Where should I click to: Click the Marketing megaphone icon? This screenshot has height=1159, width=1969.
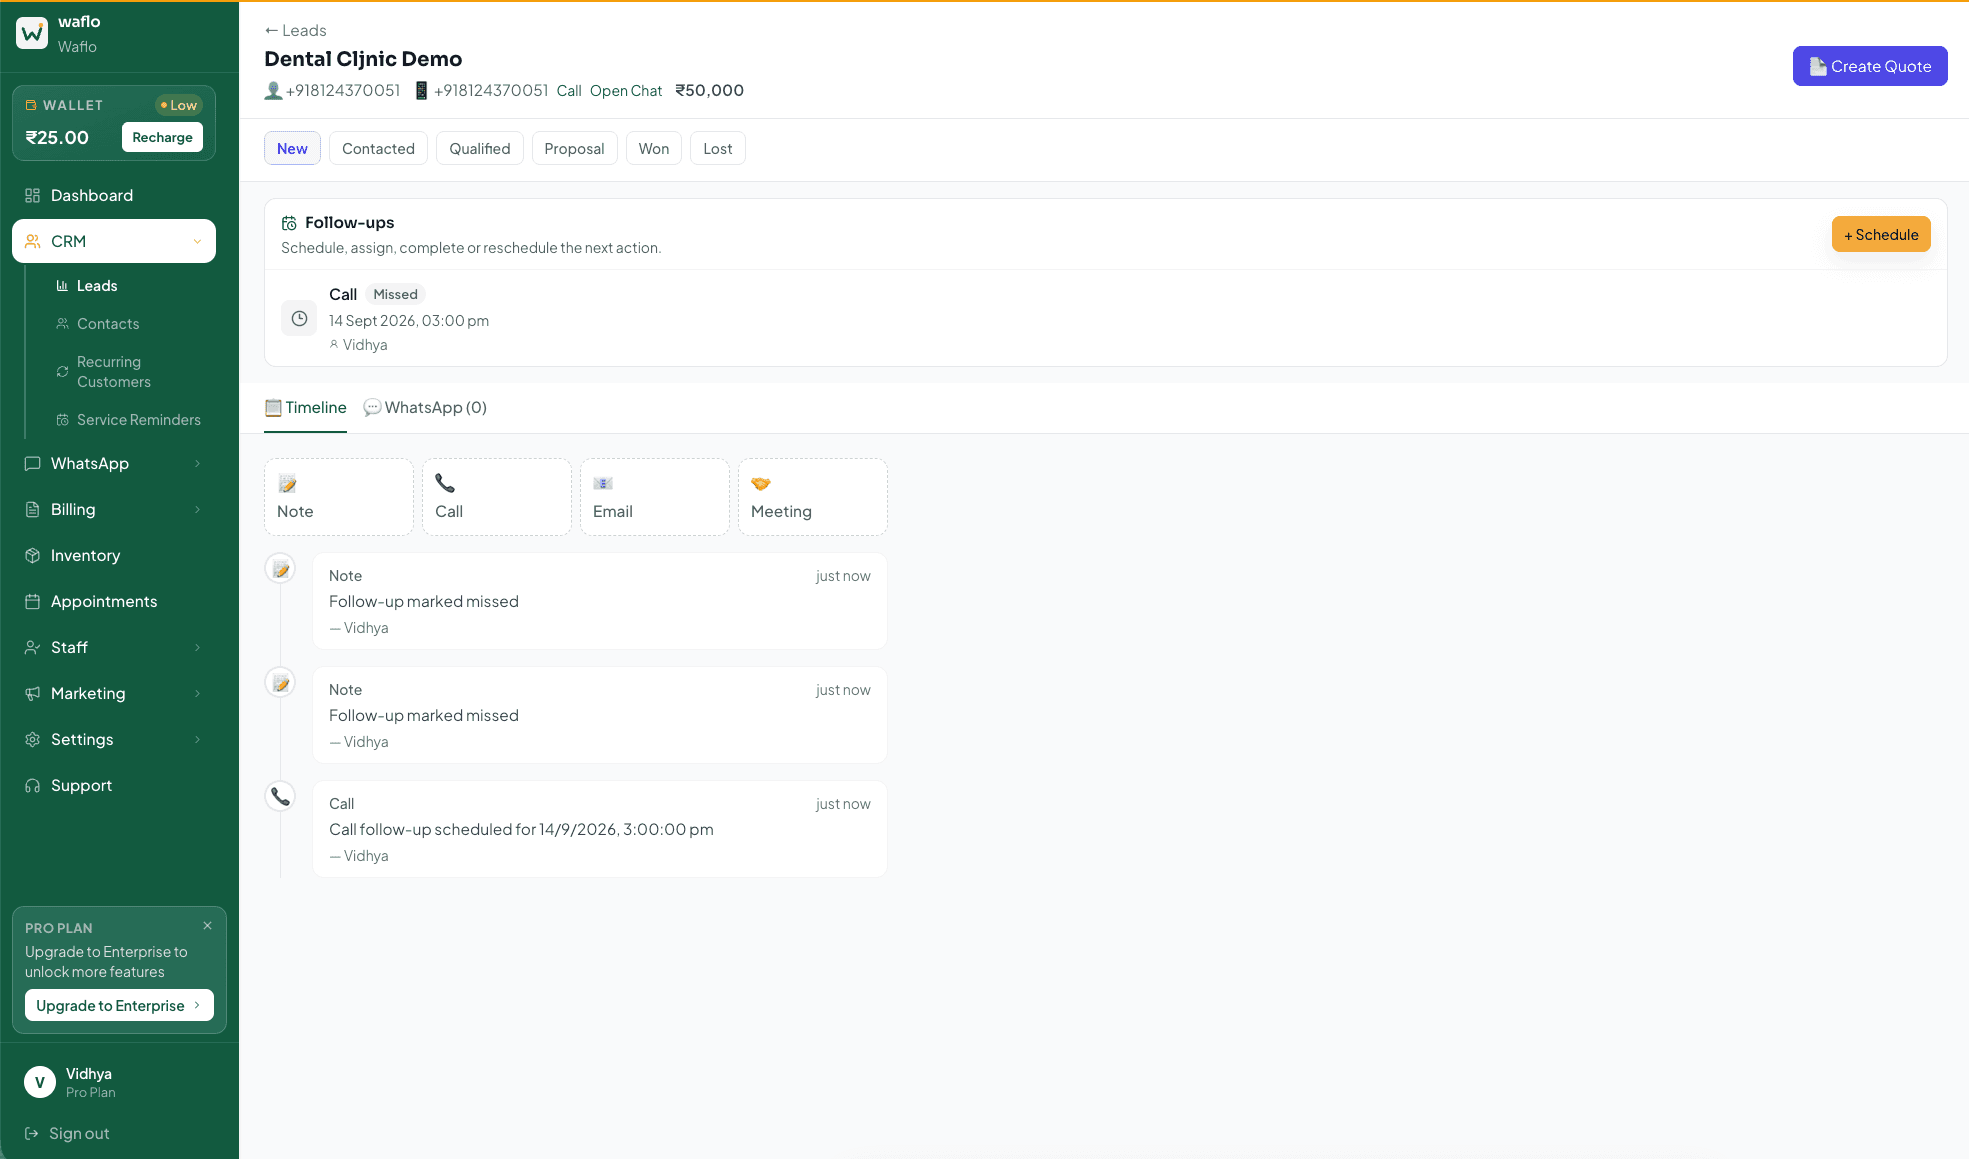click(x=33, y=693)
